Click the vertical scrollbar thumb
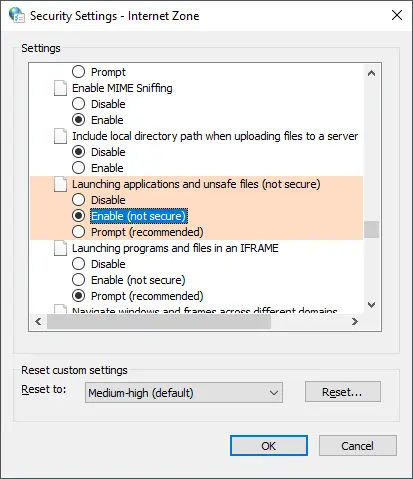The height and width of the screenshot is (479, 413). click(371, 229)
